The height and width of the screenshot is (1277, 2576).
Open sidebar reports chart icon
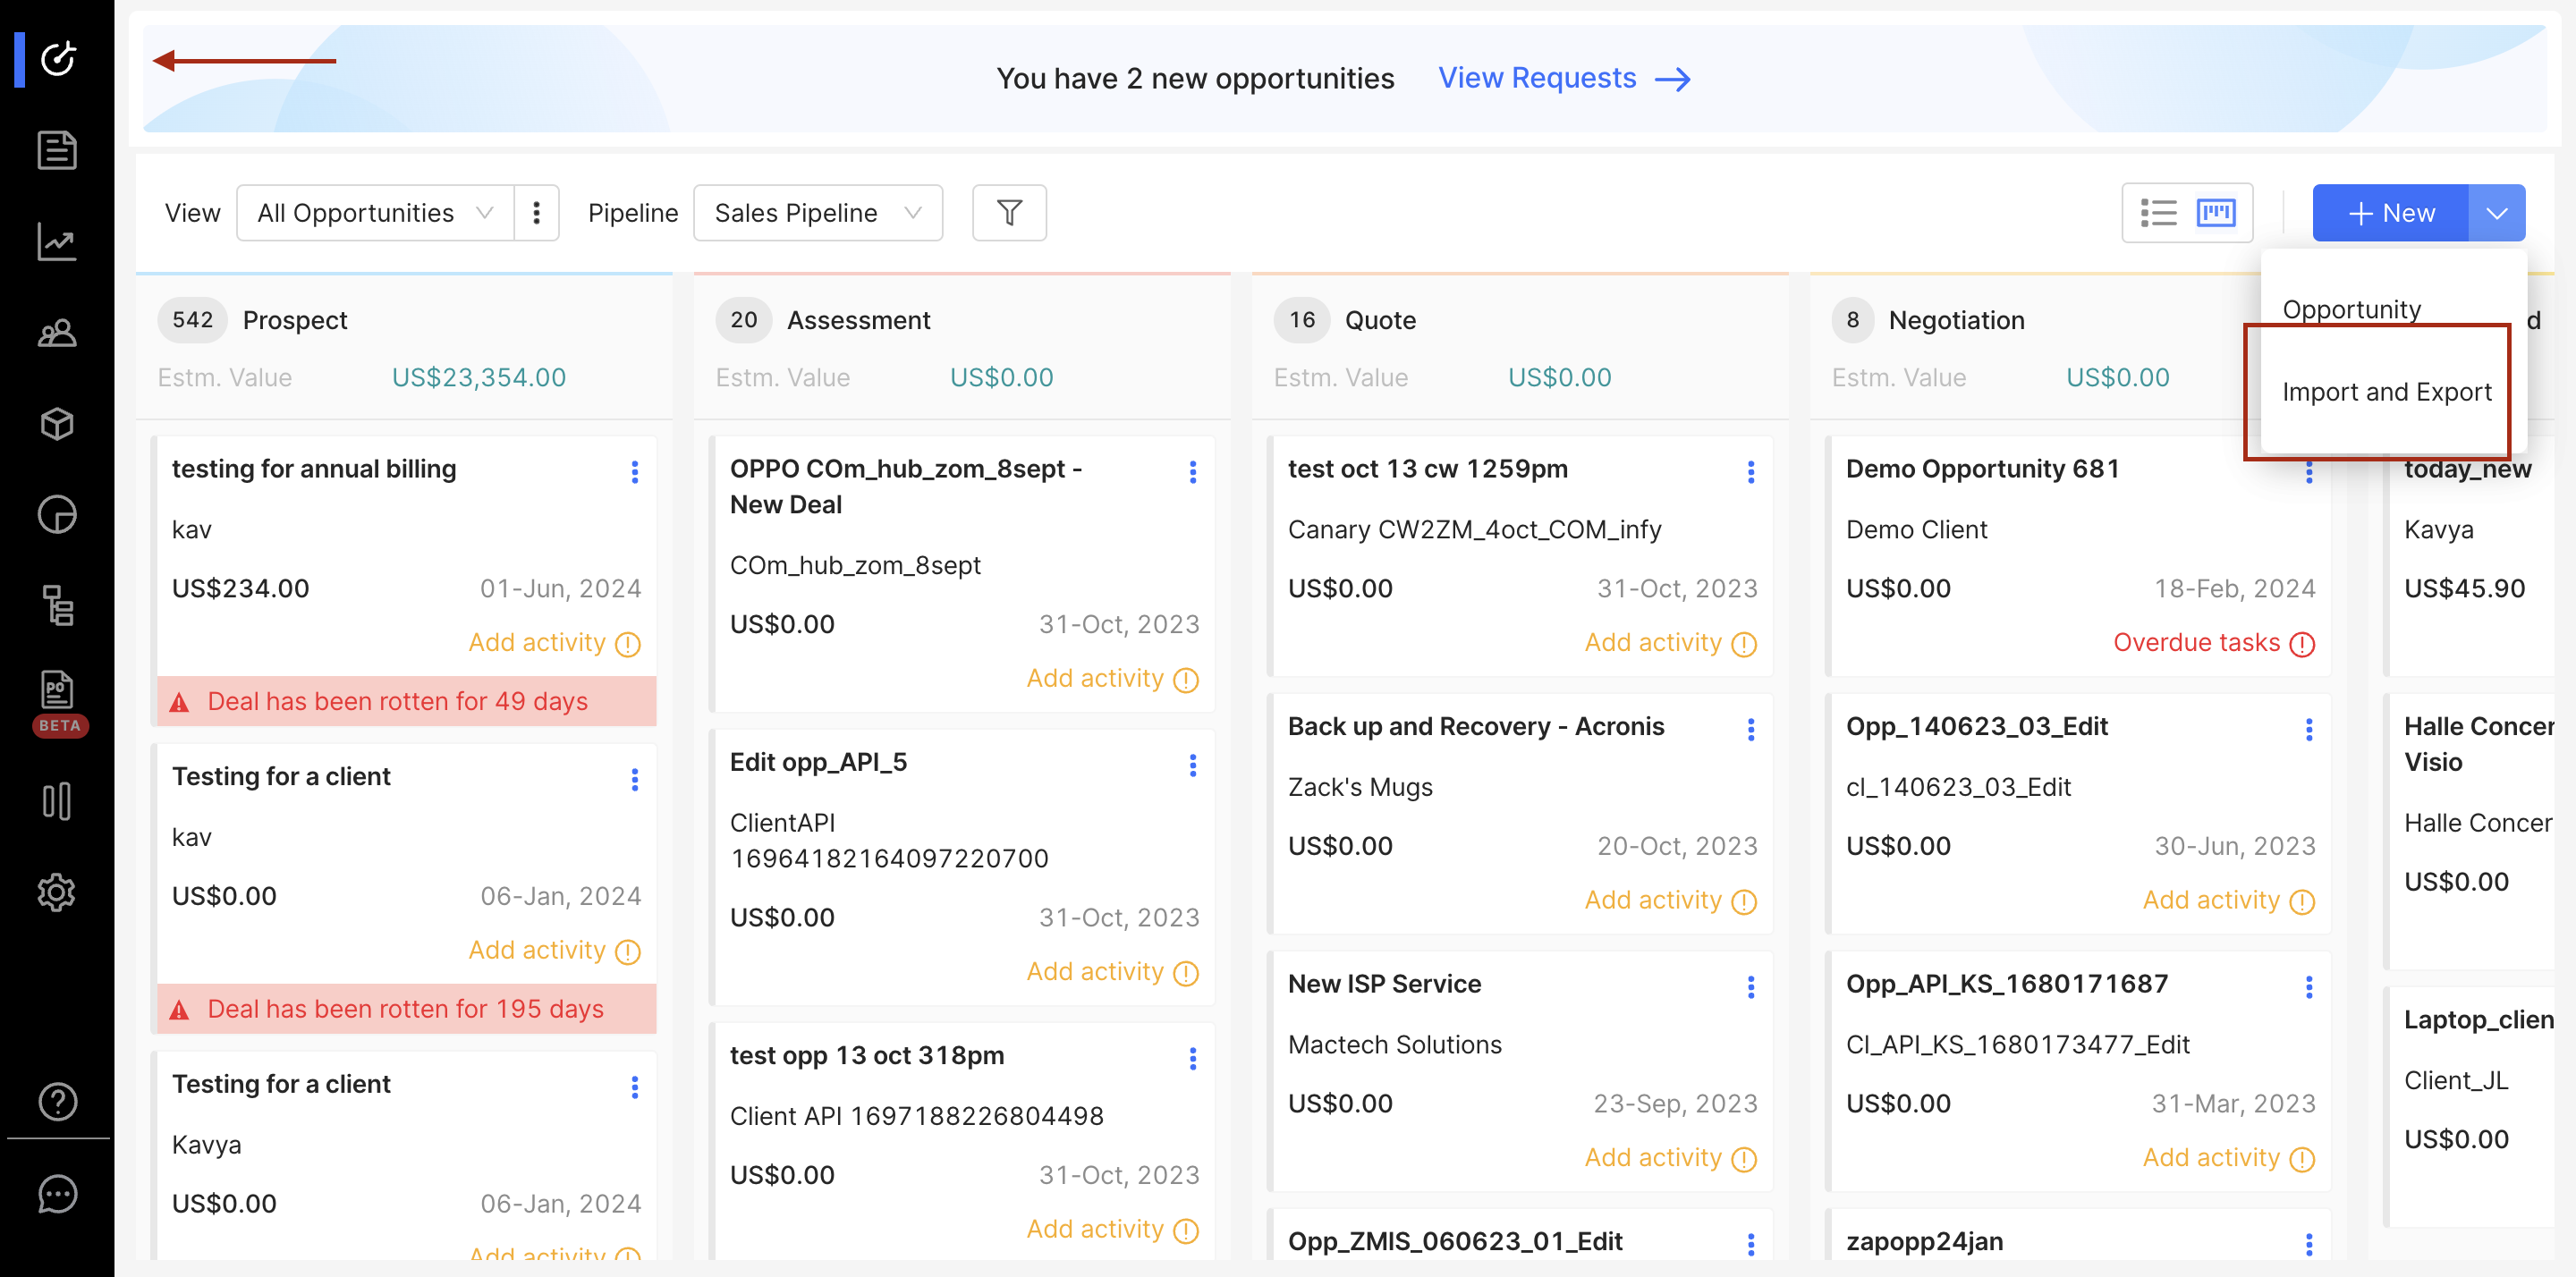[57, 241]
